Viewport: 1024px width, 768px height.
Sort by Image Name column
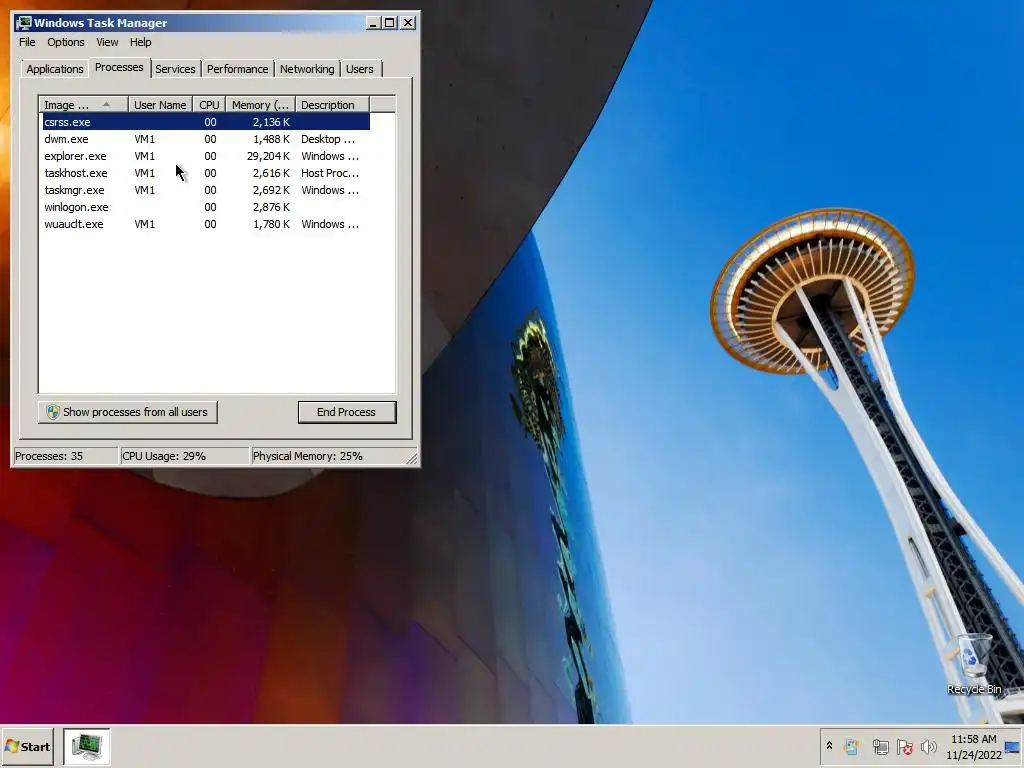pos(84,105)
